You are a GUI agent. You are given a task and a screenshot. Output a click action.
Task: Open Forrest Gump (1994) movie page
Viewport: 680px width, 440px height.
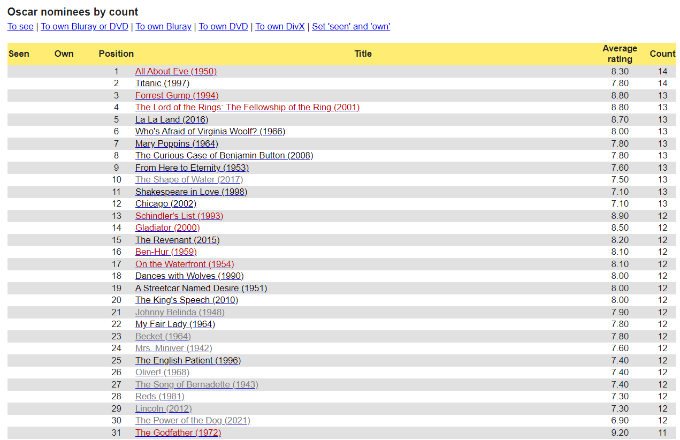177,95
